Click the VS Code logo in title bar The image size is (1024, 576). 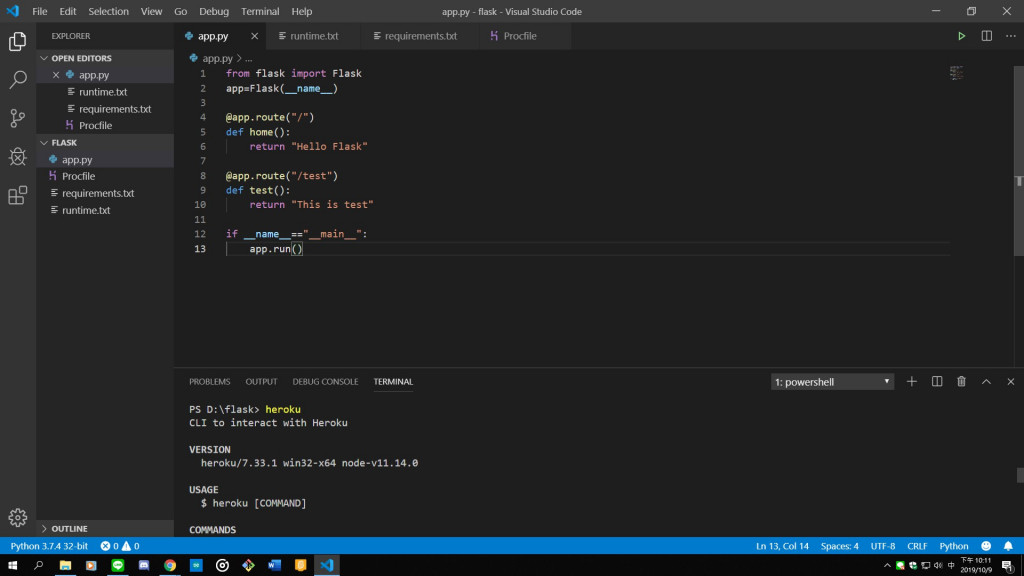tap(12, 11)
